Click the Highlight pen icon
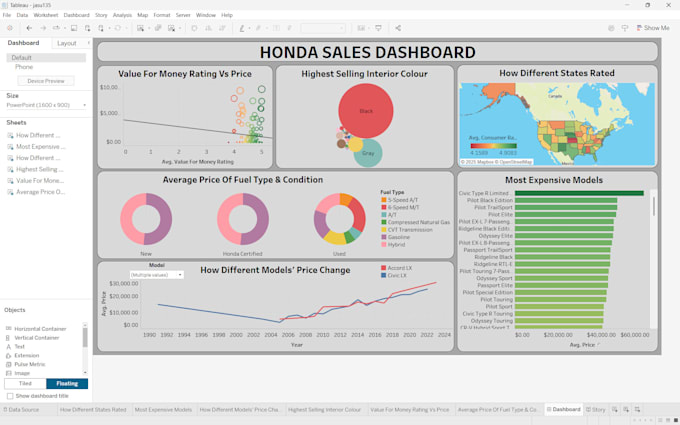The width and height of the screenshot is (680, 425). coord(242,28)
